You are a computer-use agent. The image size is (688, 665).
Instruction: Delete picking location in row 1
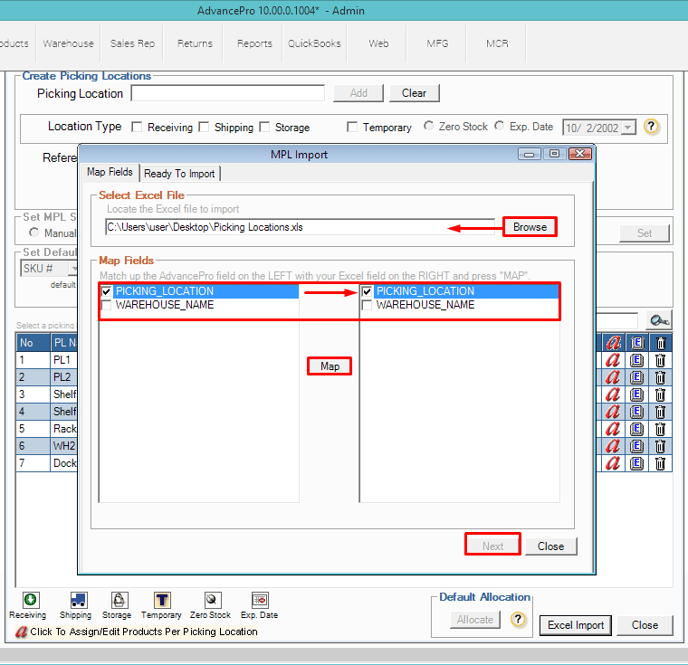660,360
